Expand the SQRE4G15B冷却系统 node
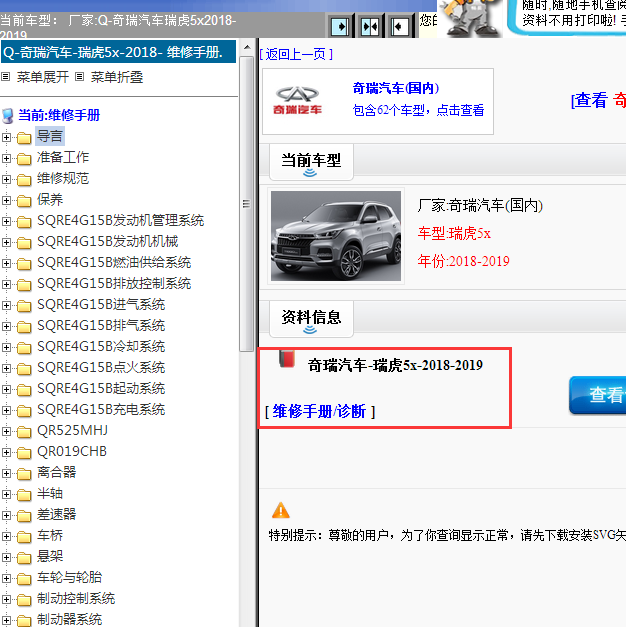The image size is (626, 627). point(6,347)
